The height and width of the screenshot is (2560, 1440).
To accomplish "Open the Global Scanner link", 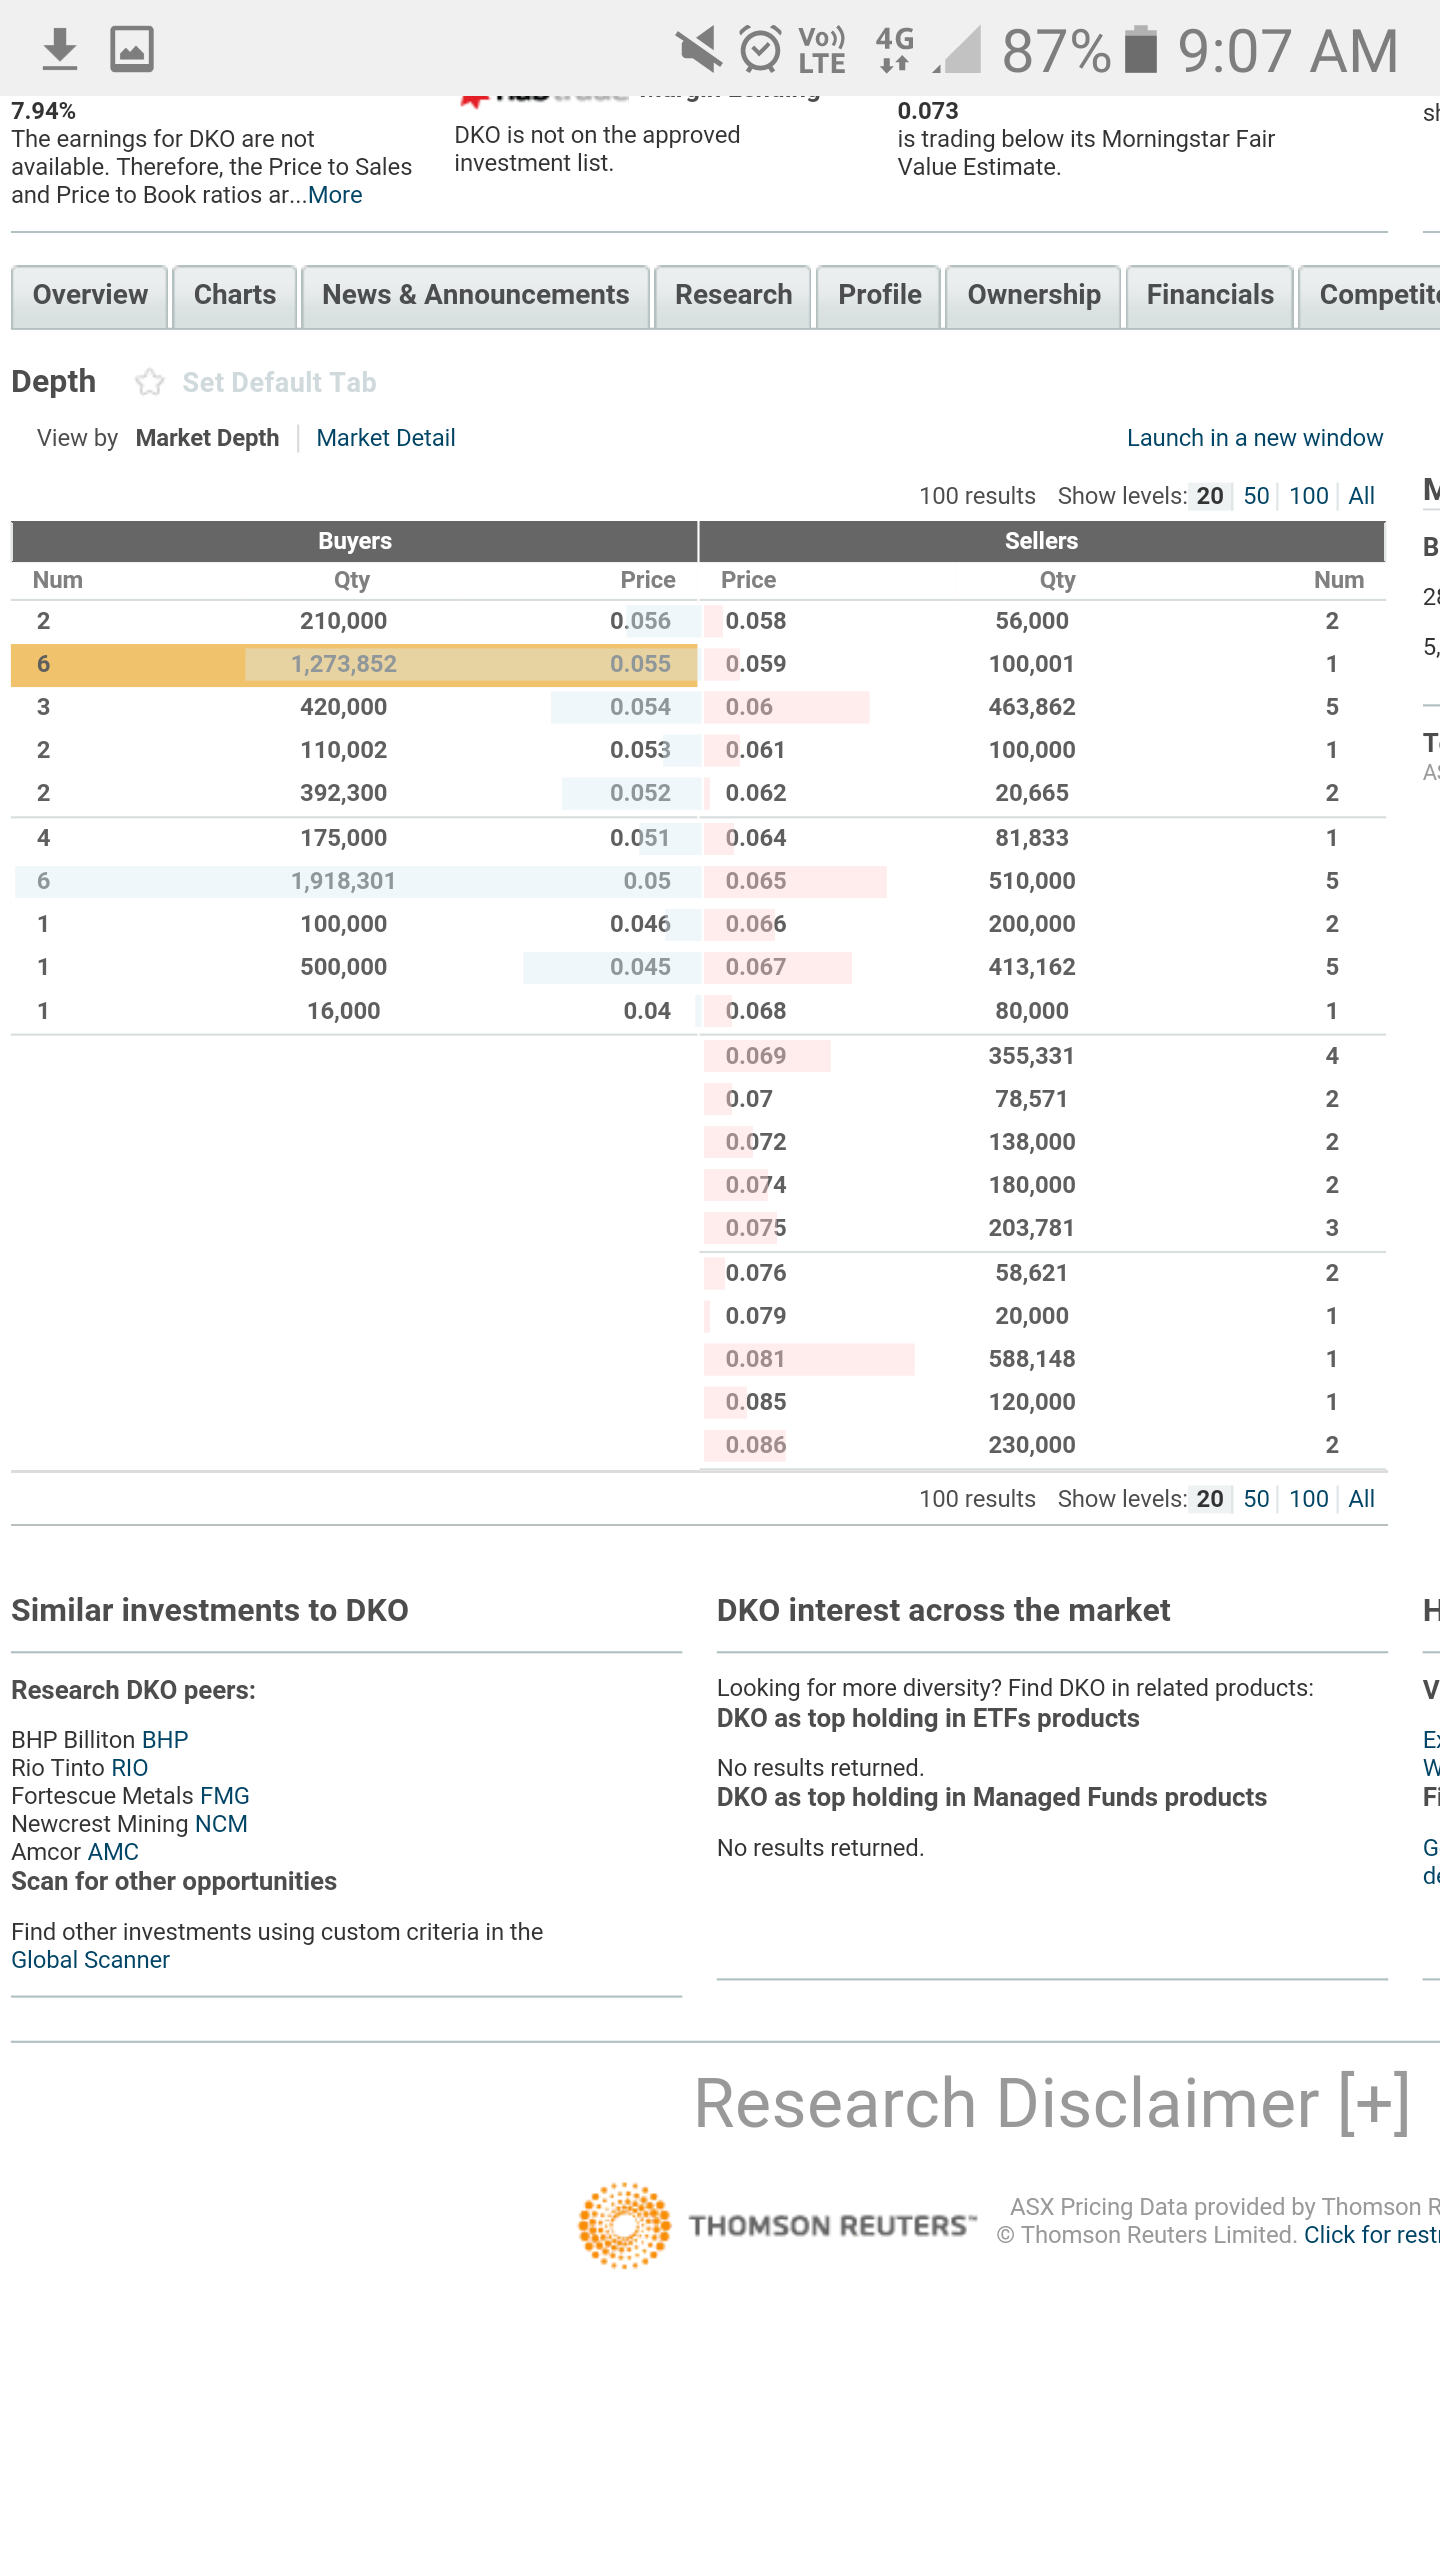I will [90, 1960].
